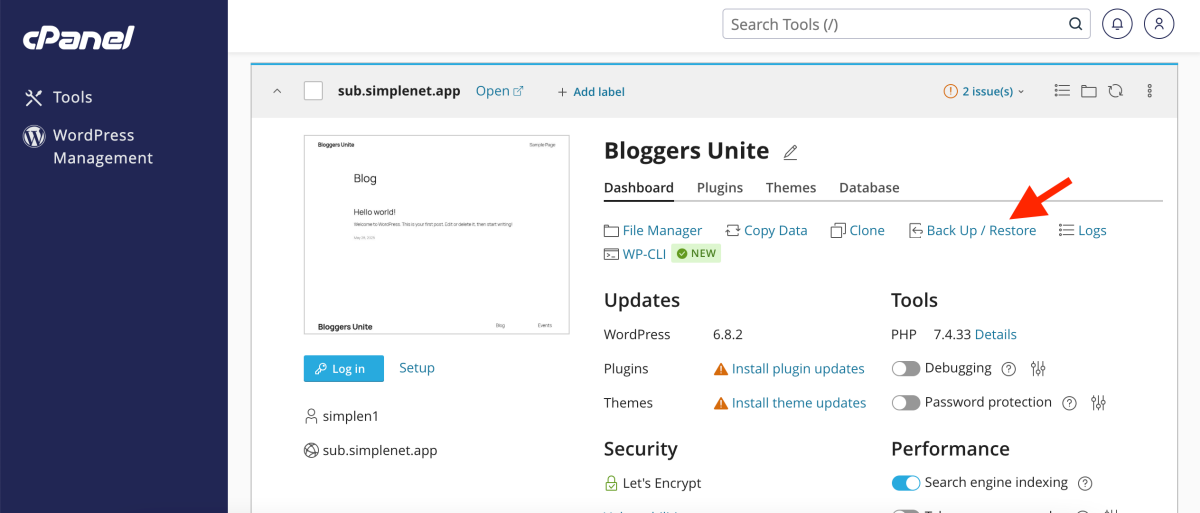Click the Setup link
Viewport: 1200px width, 513px height.
[x=417, y=368]
